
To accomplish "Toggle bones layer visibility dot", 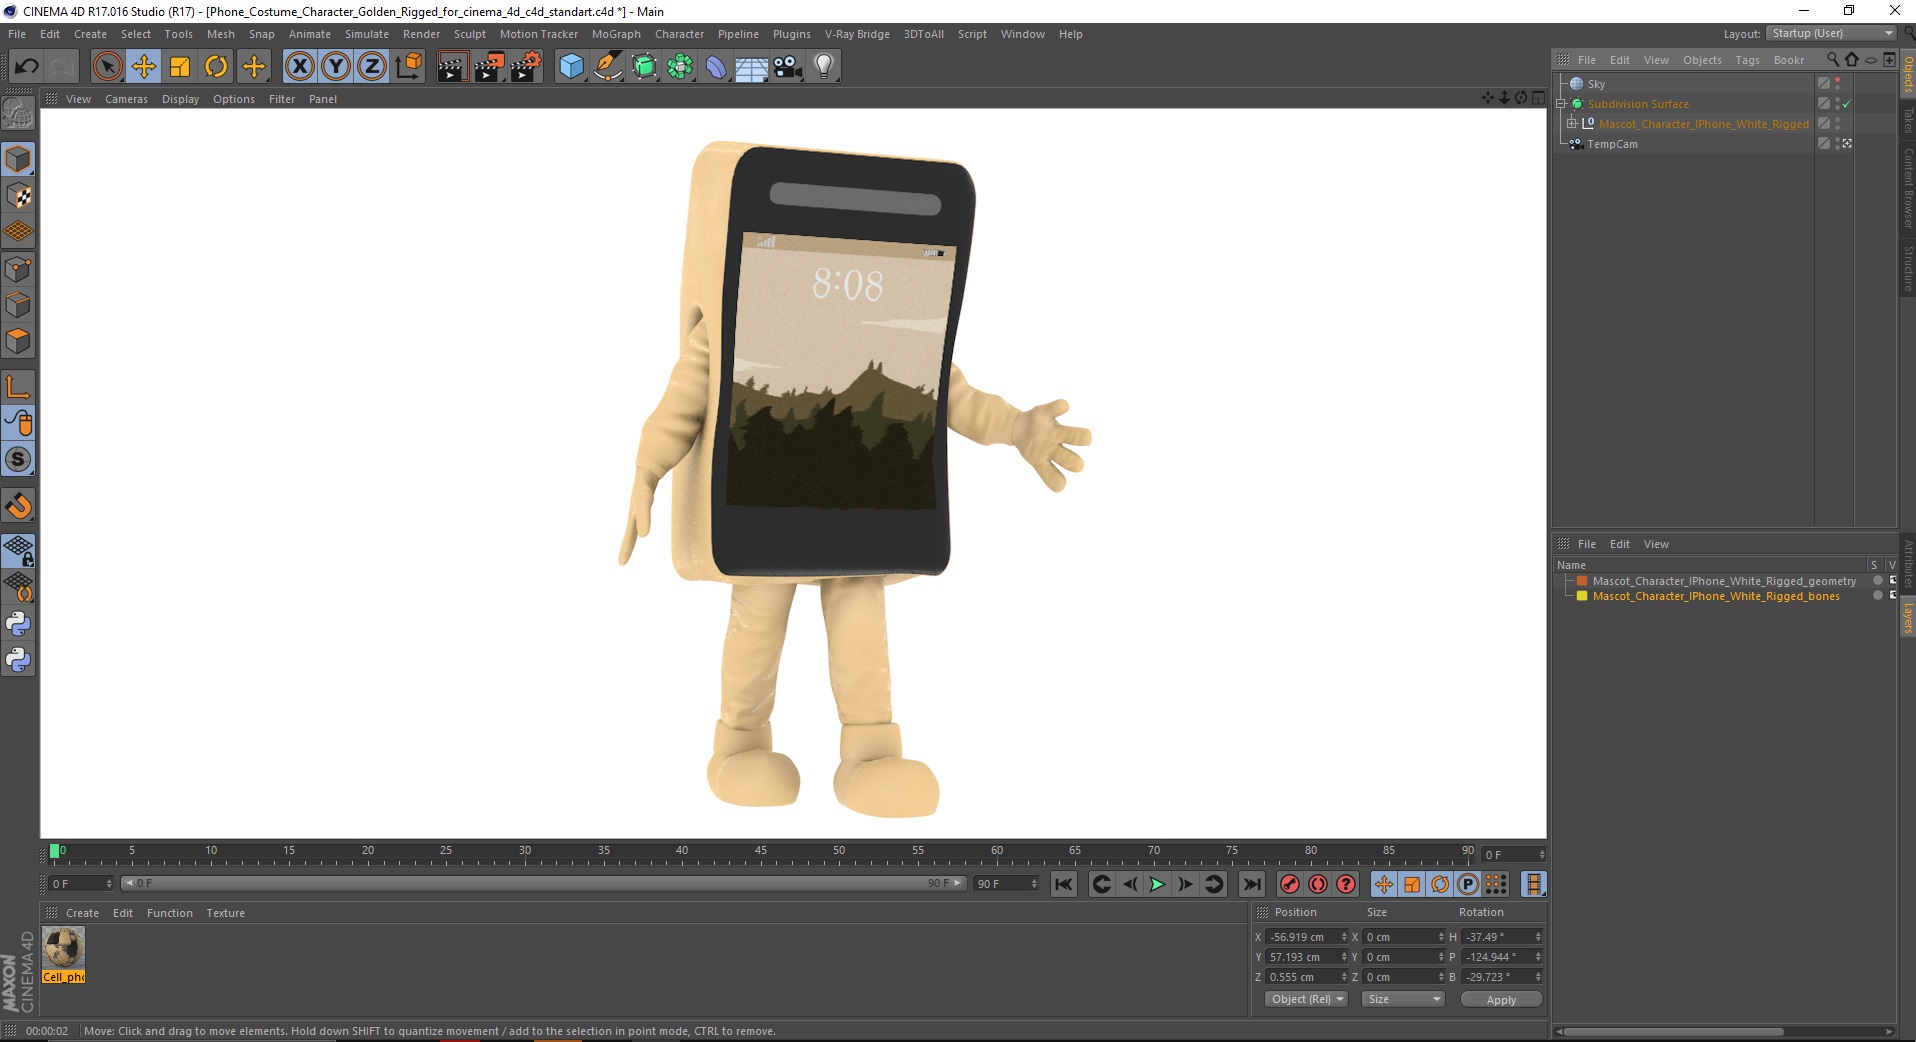I will pos(1878,596).
